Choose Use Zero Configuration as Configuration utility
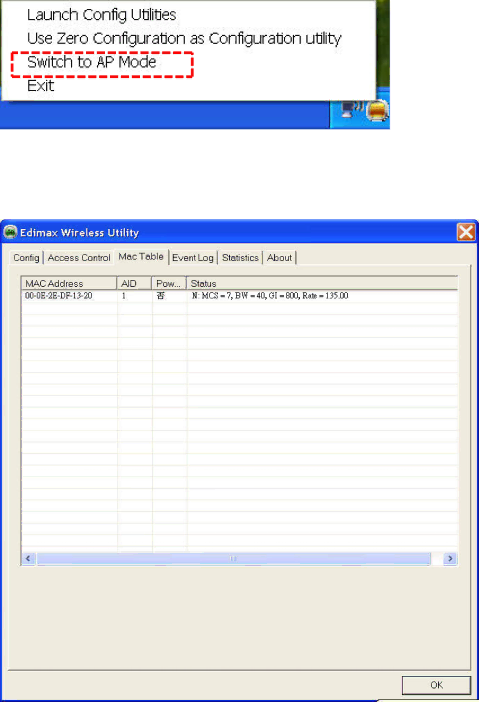 coord(184,39)
